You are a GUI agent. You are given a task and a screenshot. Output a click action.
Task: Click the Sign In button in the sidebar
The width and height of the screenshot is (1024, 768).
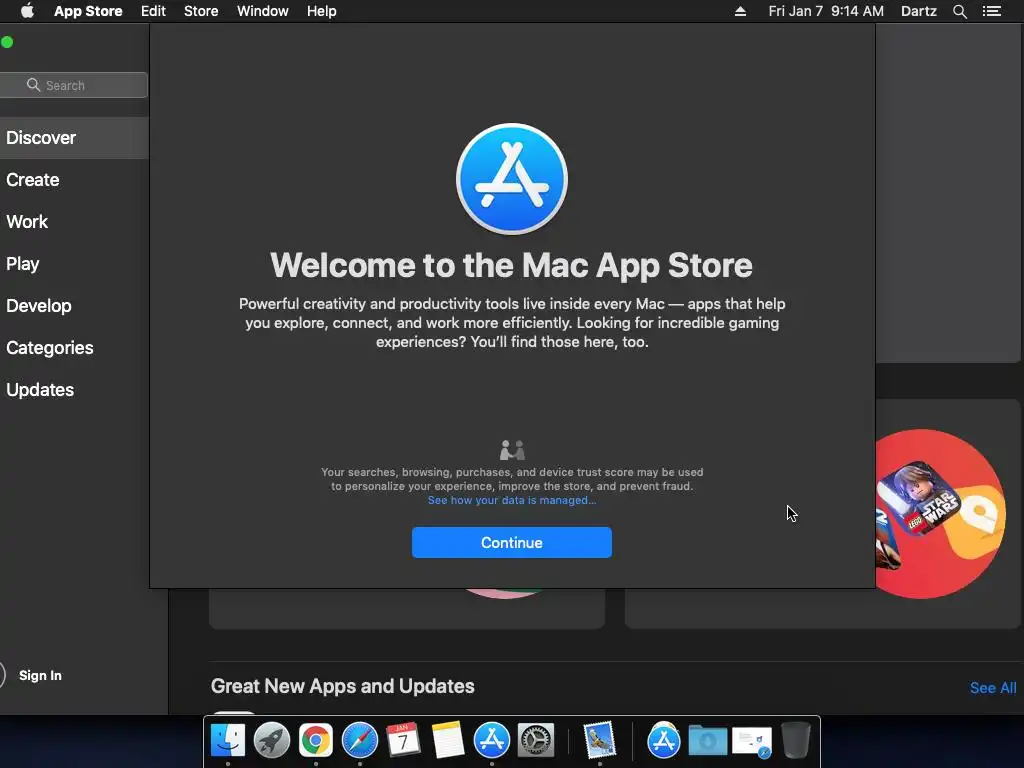pyautogui.click(x=40, y=675)
